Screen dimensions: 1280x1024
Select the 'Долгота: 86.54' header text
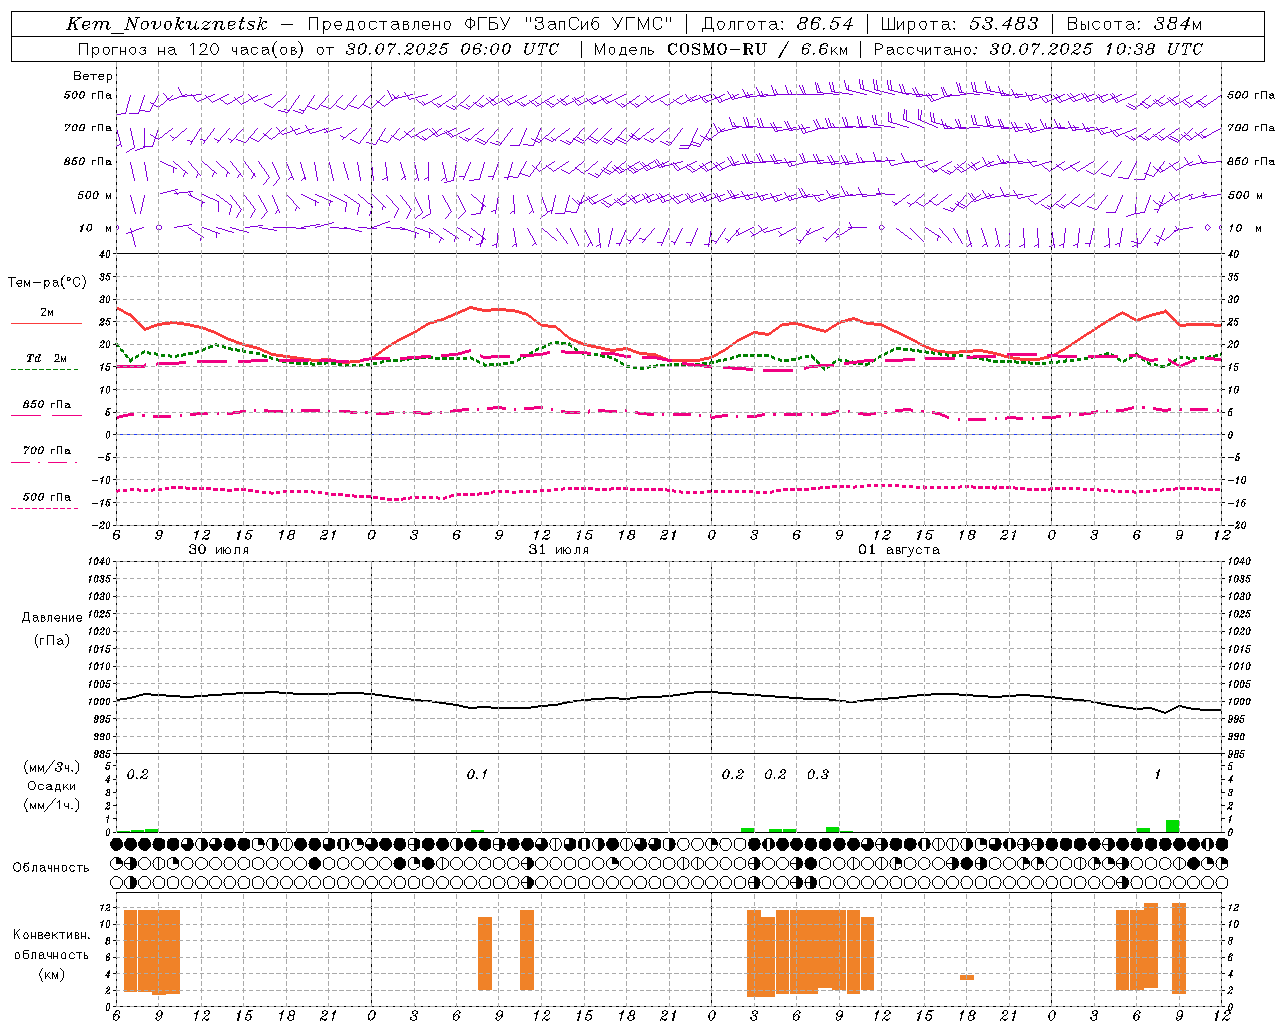(778, 24)
